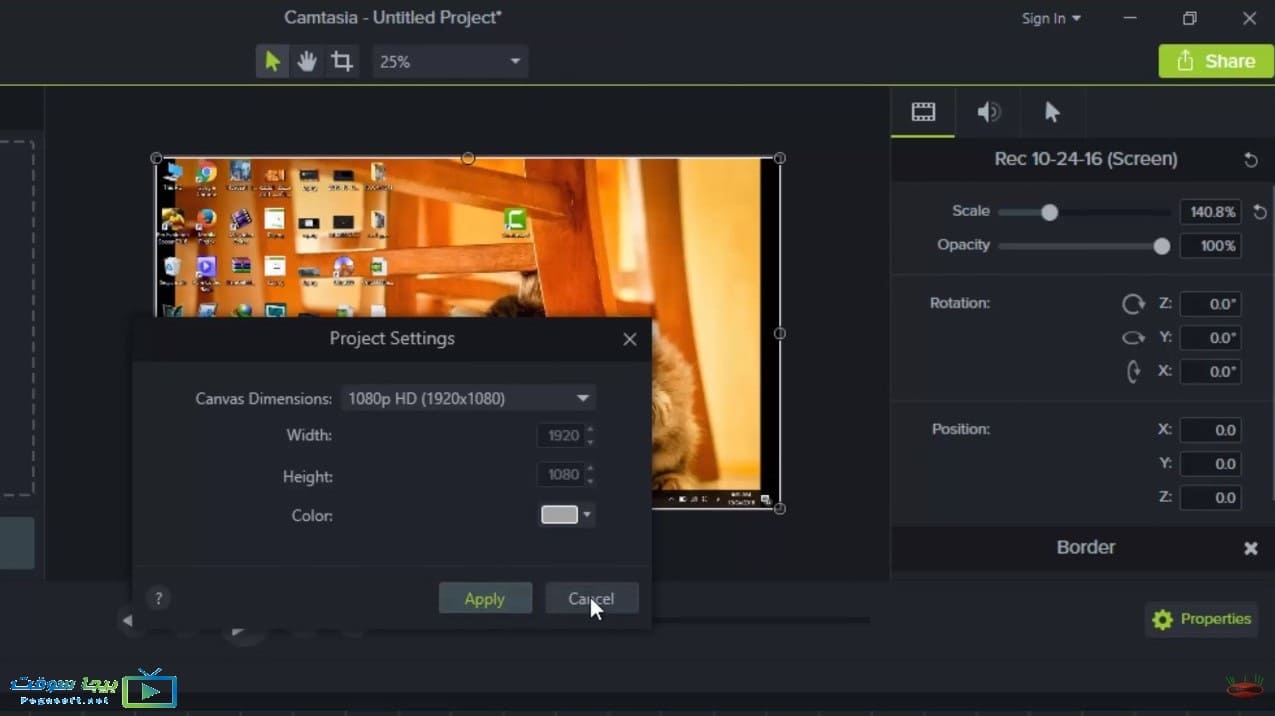This screenshot has height=716, width=1275.
Task: Click the Height 1080 stepper field
Action: [x=566, y=474]
